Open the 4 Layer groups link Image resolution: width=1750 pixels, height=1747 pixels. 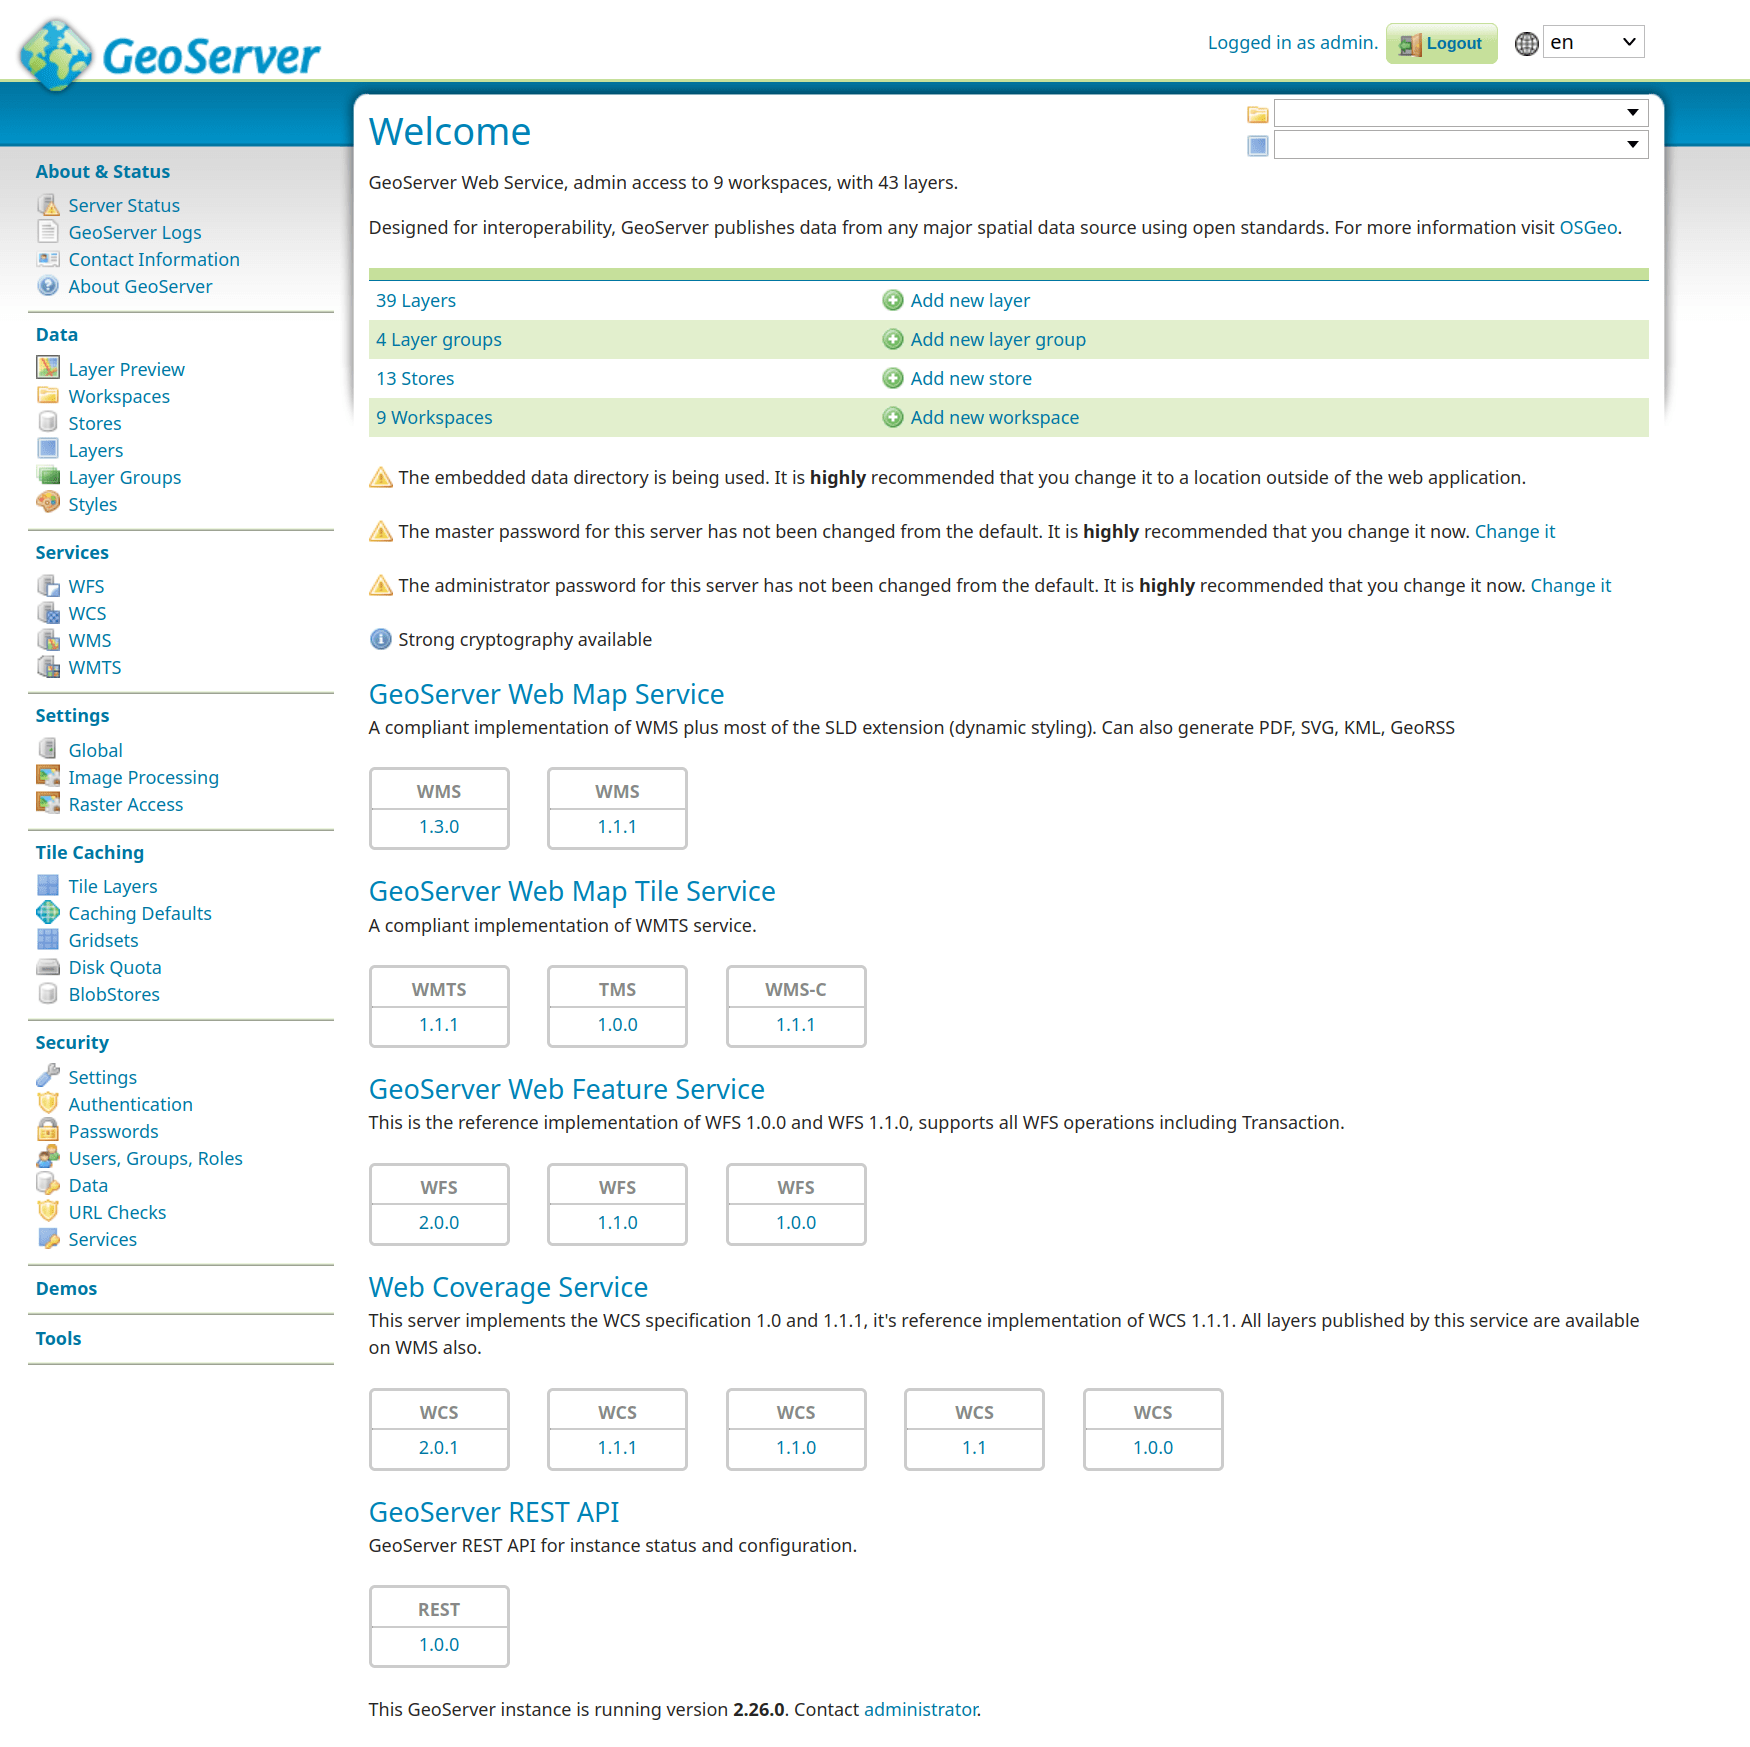point(439,339)
